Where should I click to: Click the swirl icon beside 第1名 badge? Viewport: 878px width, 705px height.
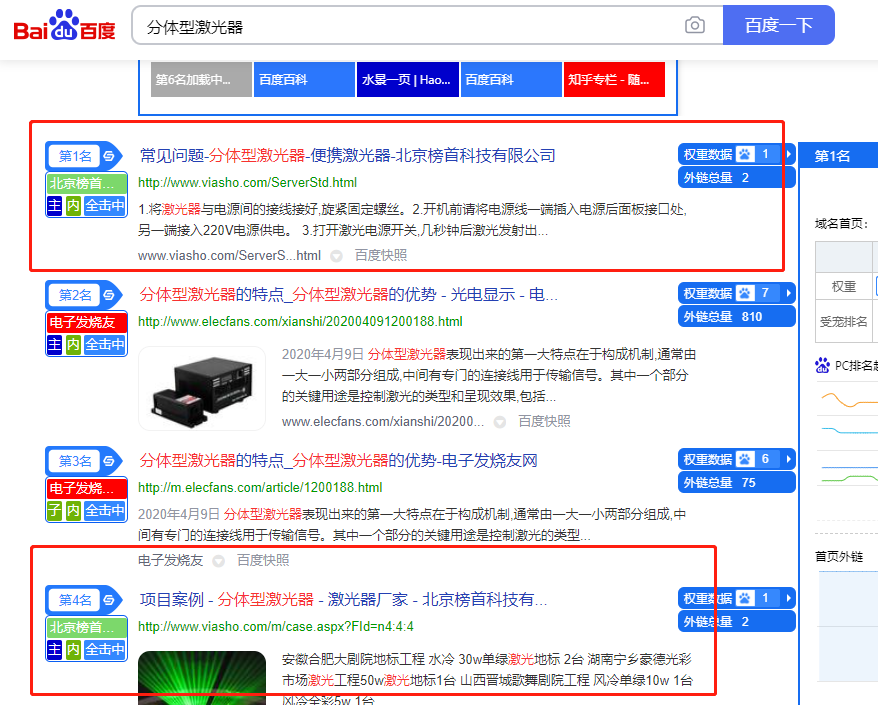click(110, 156)
